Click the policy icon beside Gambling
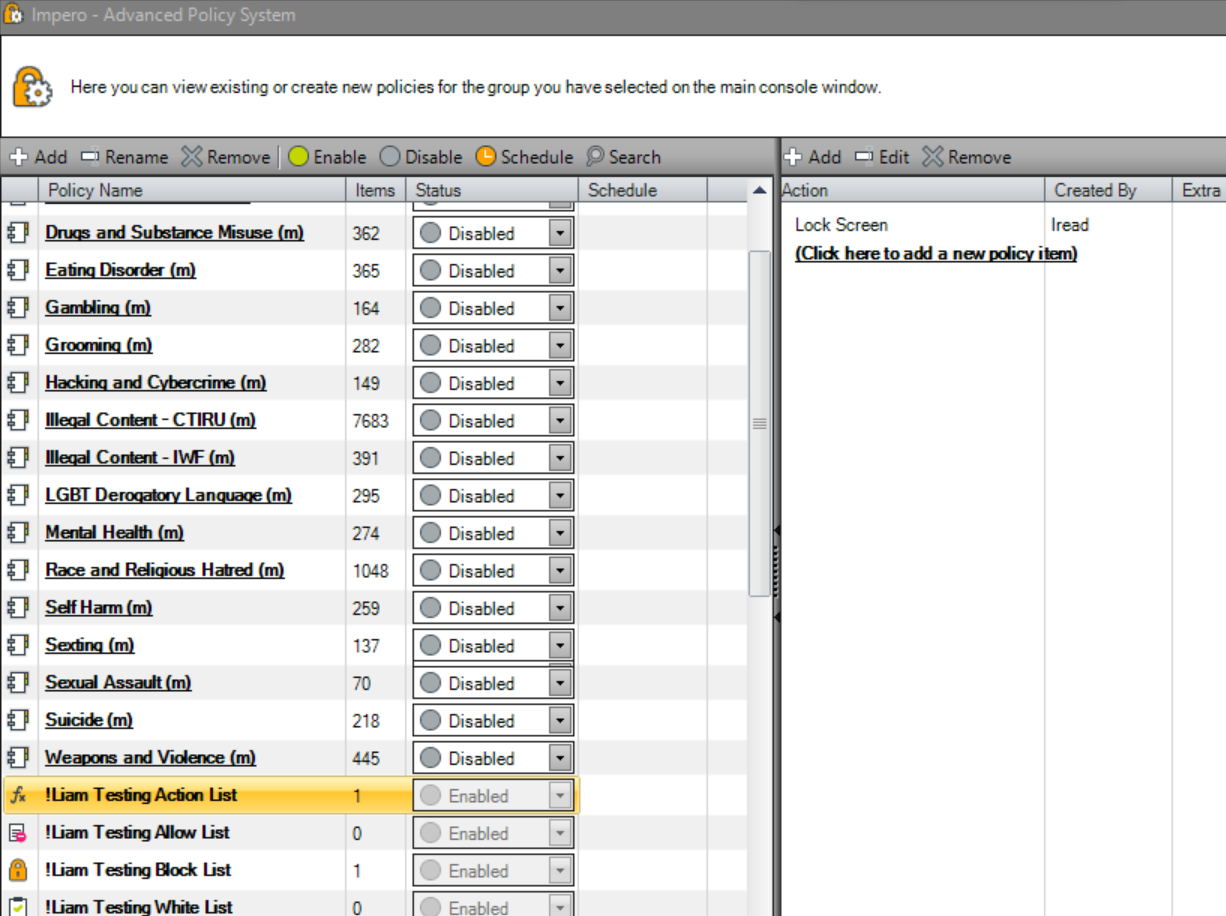1226x916 pixels. click(x=18, y=308)
